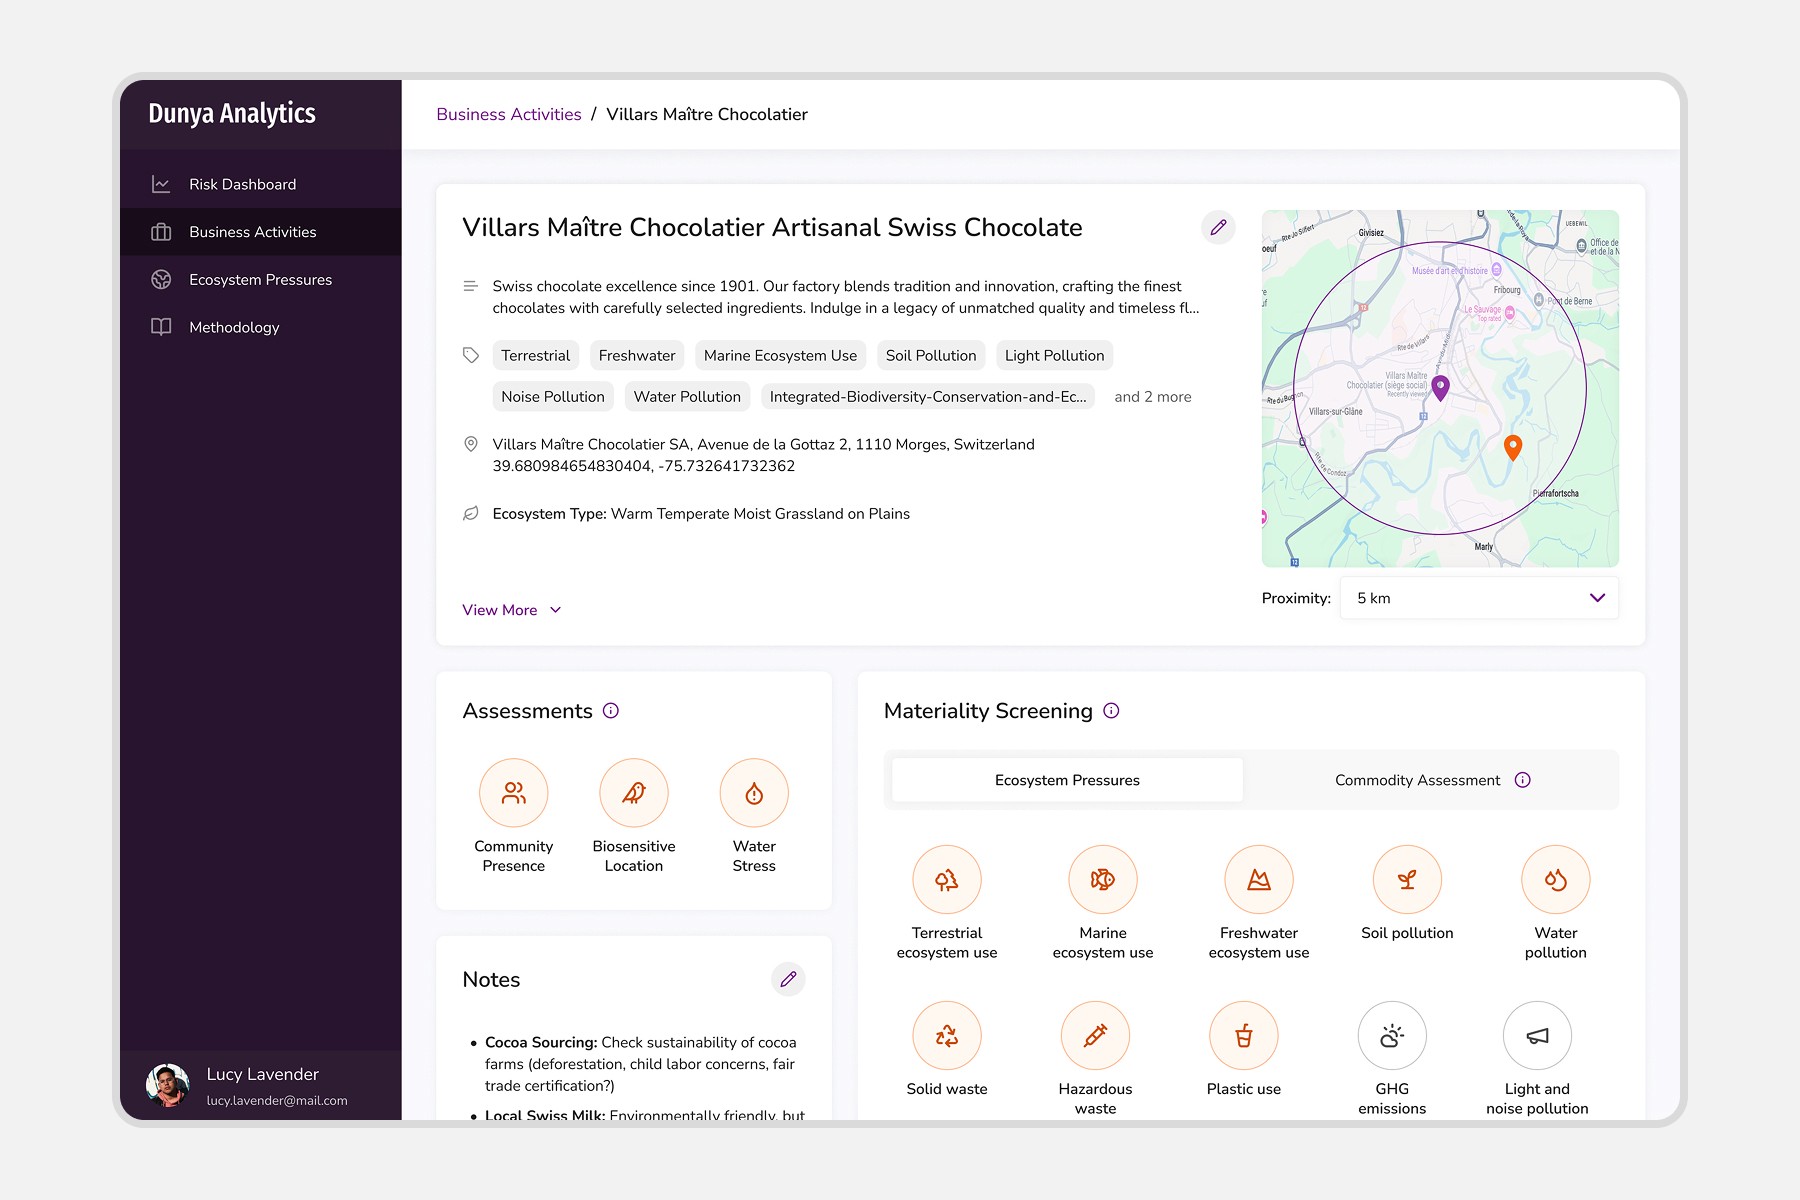Viewport: 1800px width, 1200px height.
Task: Click the Integrated-Biodiversity-Conservation tag
Action: 928,397
